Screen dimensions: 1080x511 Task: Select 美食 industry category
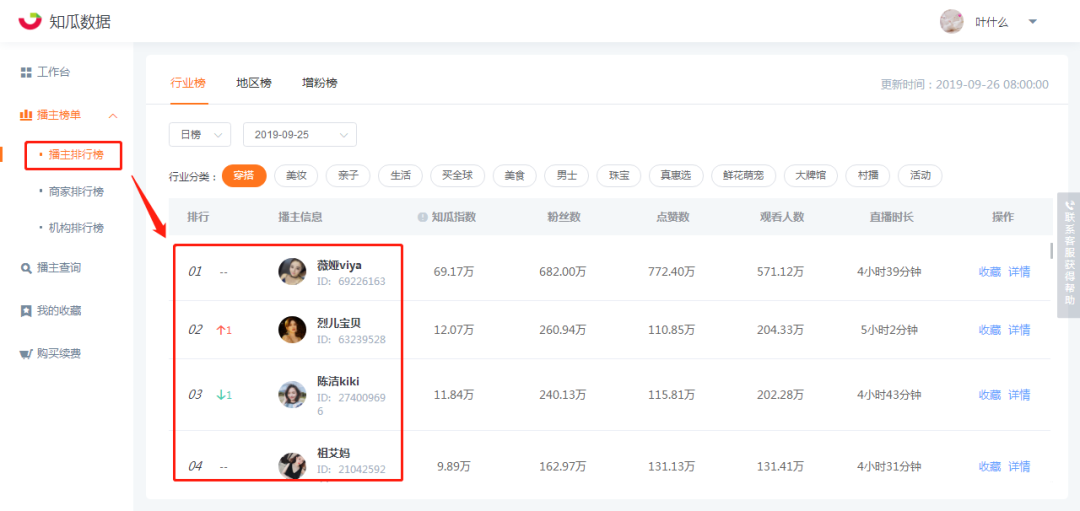(515, 176)
